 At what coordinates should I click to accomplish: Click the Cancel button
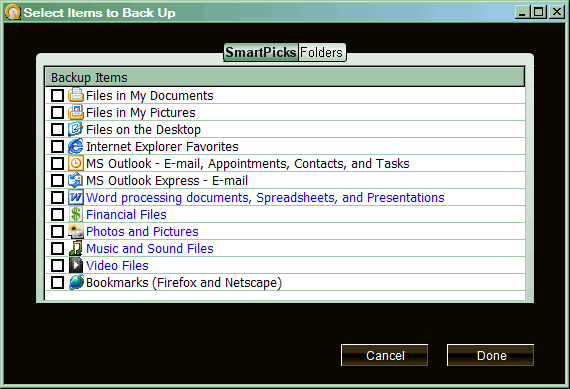[x=385, y=355]
